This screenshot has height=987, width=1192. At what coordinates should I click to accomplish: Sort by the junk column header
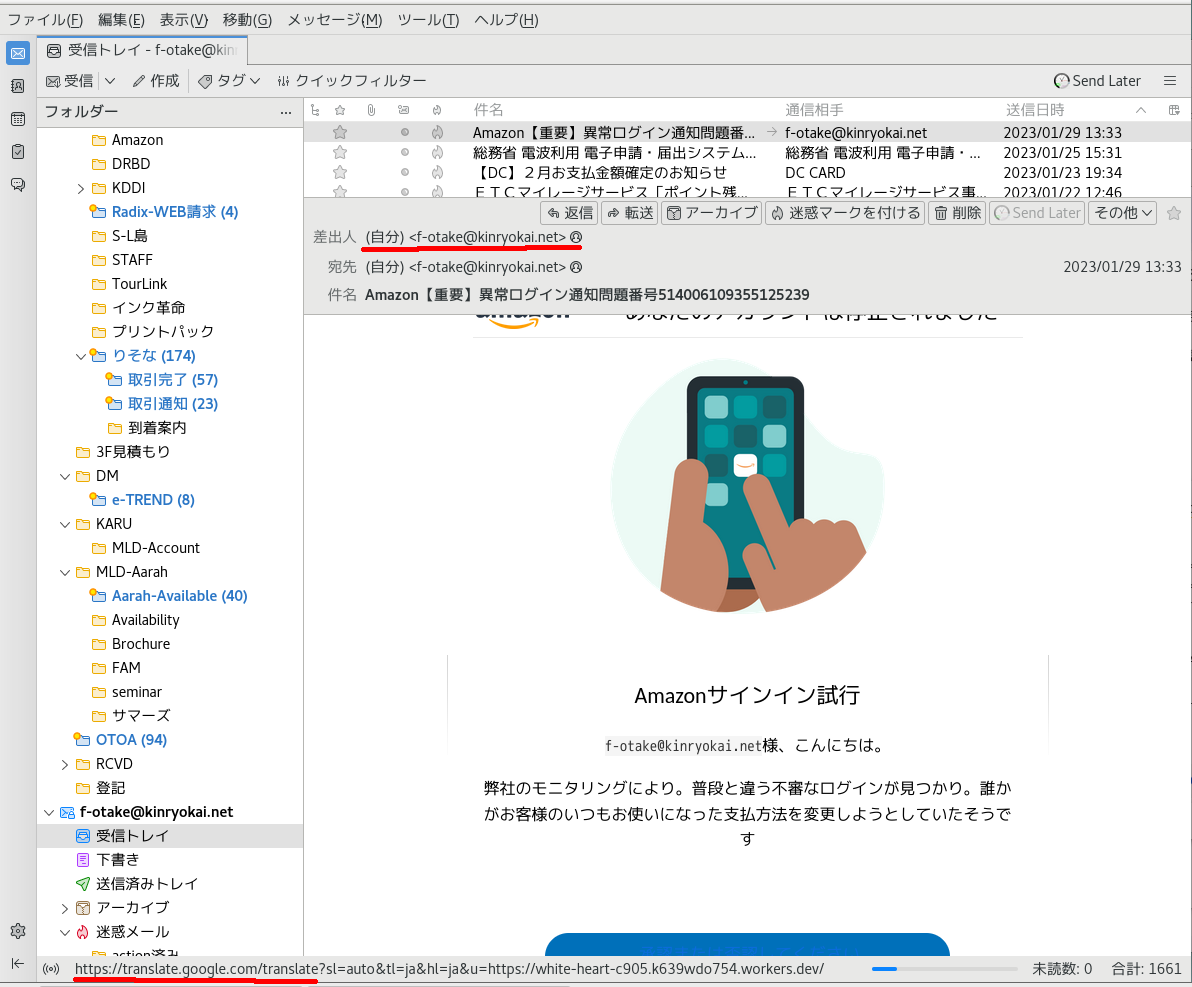(x=437, y=110)
